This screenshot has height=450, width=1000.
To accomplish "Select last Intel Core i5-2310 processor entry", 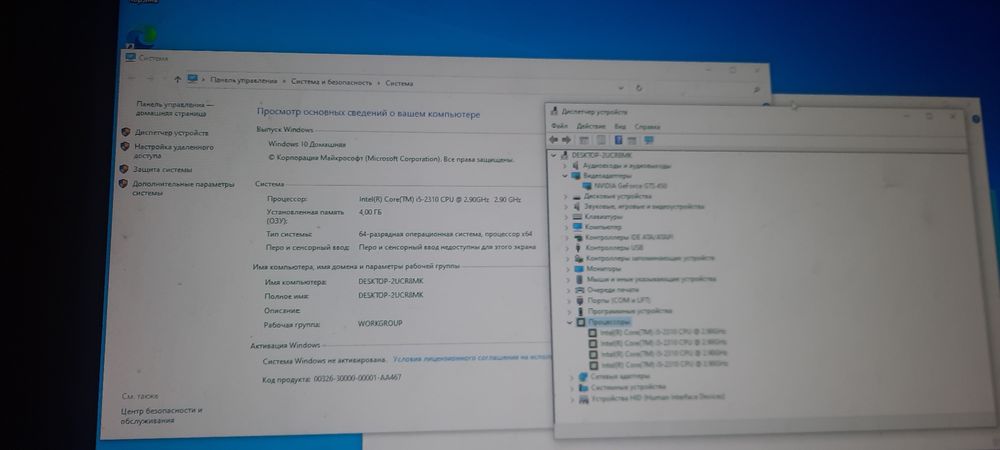I will 664,365.
